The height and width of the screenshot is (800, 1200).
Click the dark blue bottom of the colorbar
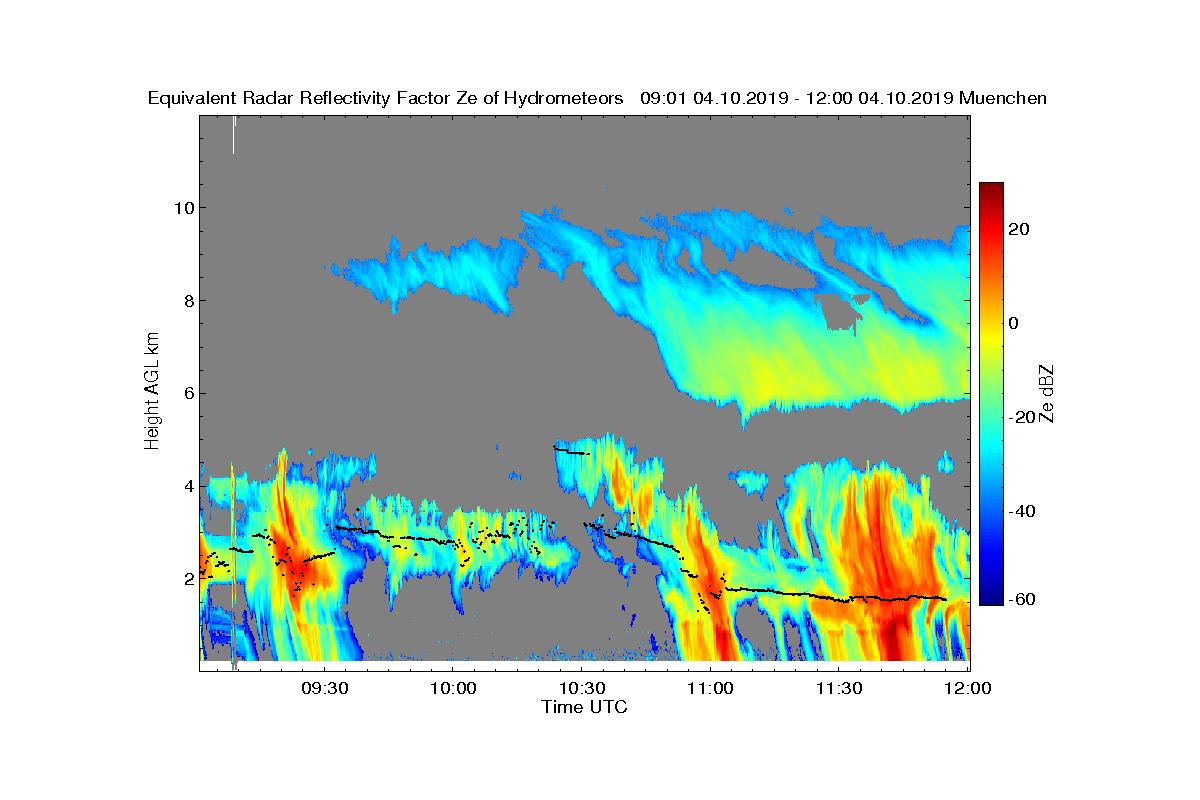pos(991,596)
